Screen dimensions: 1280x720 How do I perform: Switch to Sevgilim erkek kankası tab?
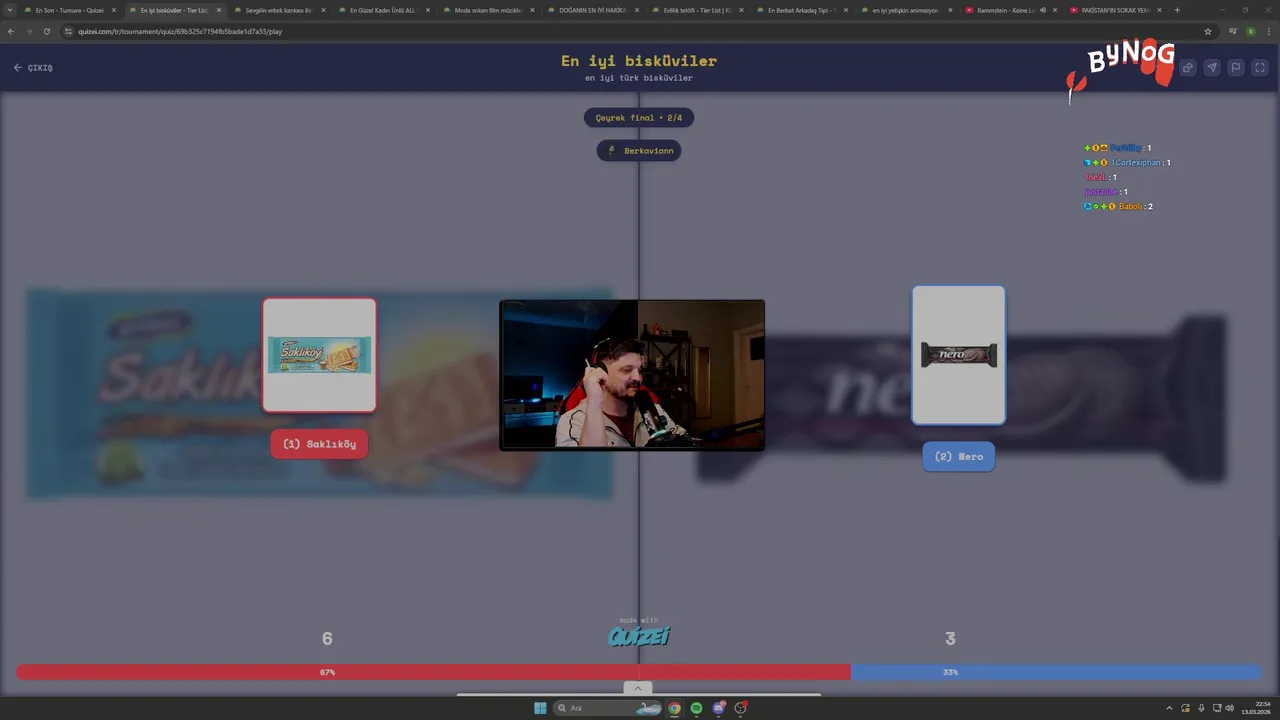click(x=279, y=10)
